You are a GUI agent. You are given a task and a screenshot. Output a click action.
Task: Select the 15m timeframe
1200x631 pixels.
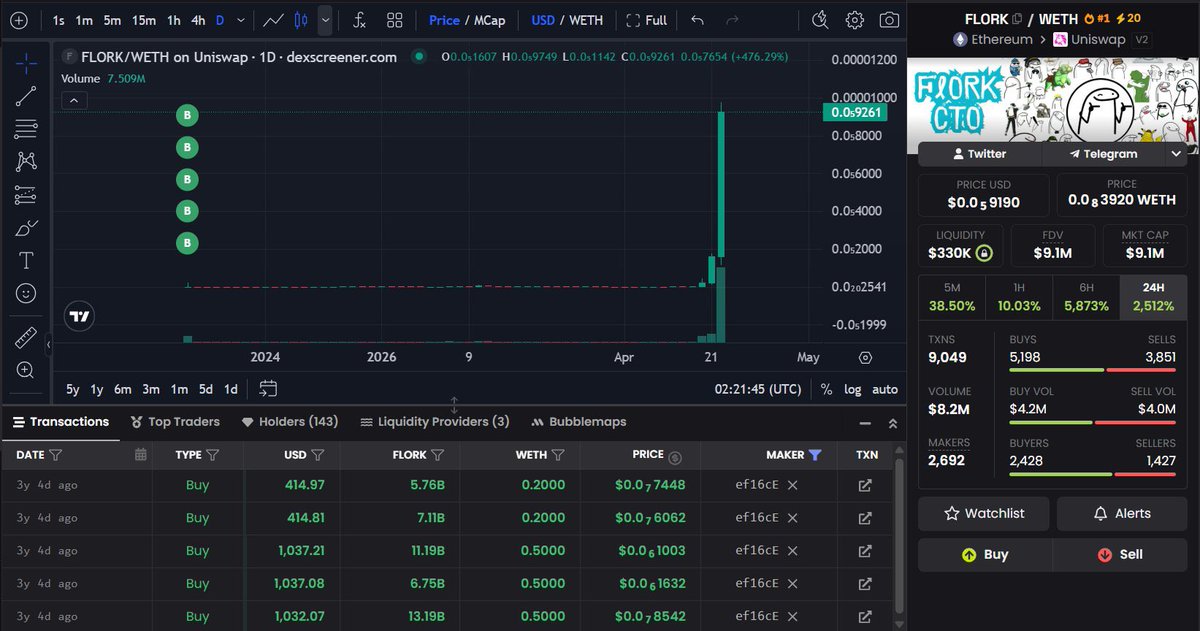[x=144, y=20]
